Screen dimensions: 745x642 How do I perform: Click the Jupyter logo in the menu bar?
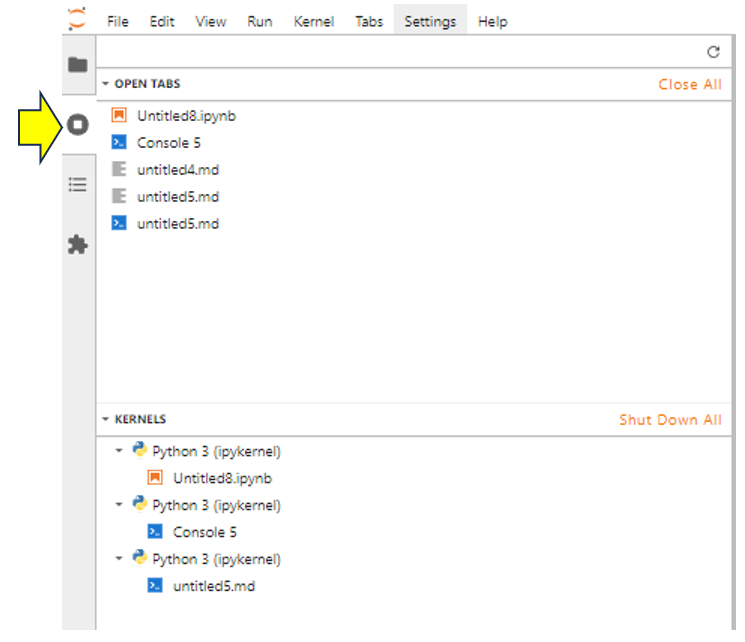point(77,20)
